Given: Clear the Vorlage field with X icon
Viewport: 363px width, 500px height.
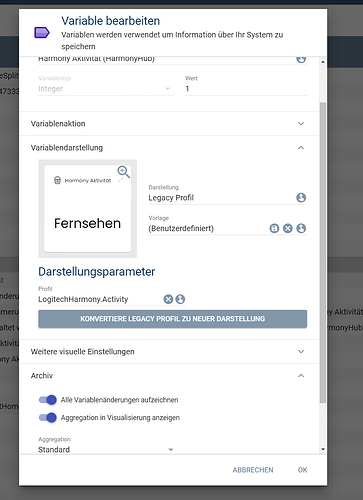Looking at the screenshot, I should [288, 228].
